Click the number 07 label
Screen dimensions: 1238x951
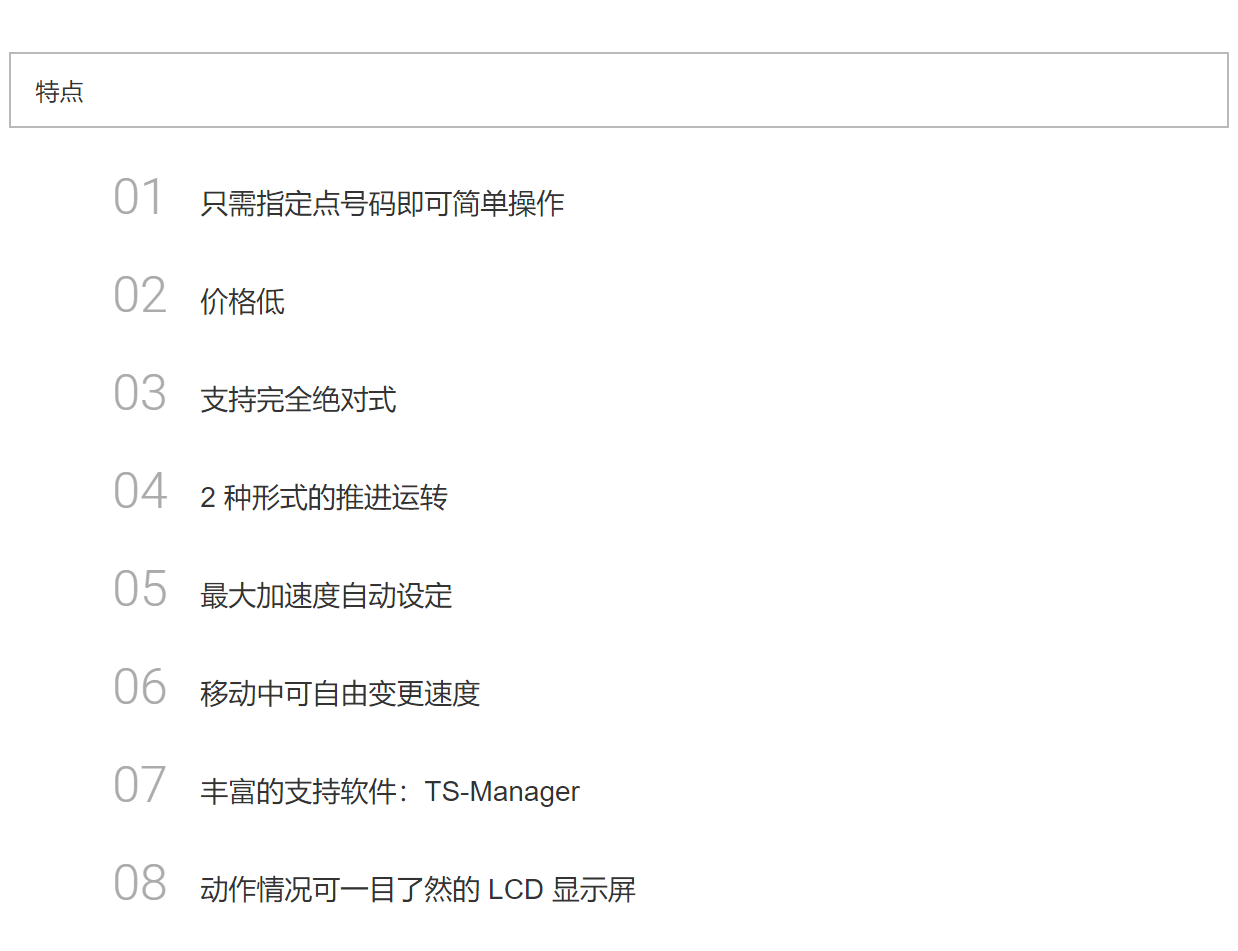pos(139,786)
